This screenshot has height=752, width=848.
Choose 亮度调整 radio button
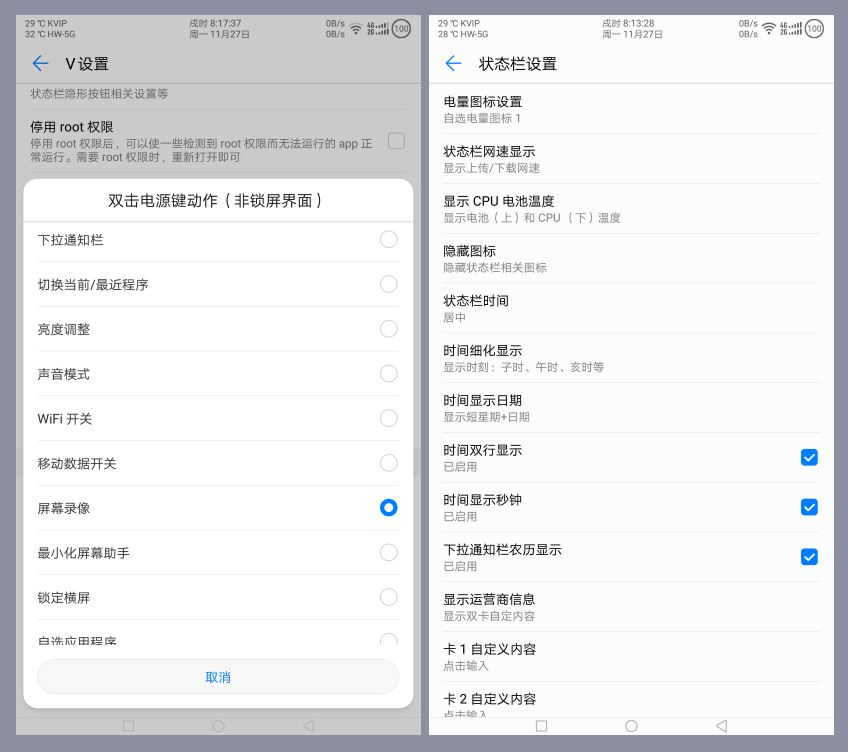click(x=388, y=329)
